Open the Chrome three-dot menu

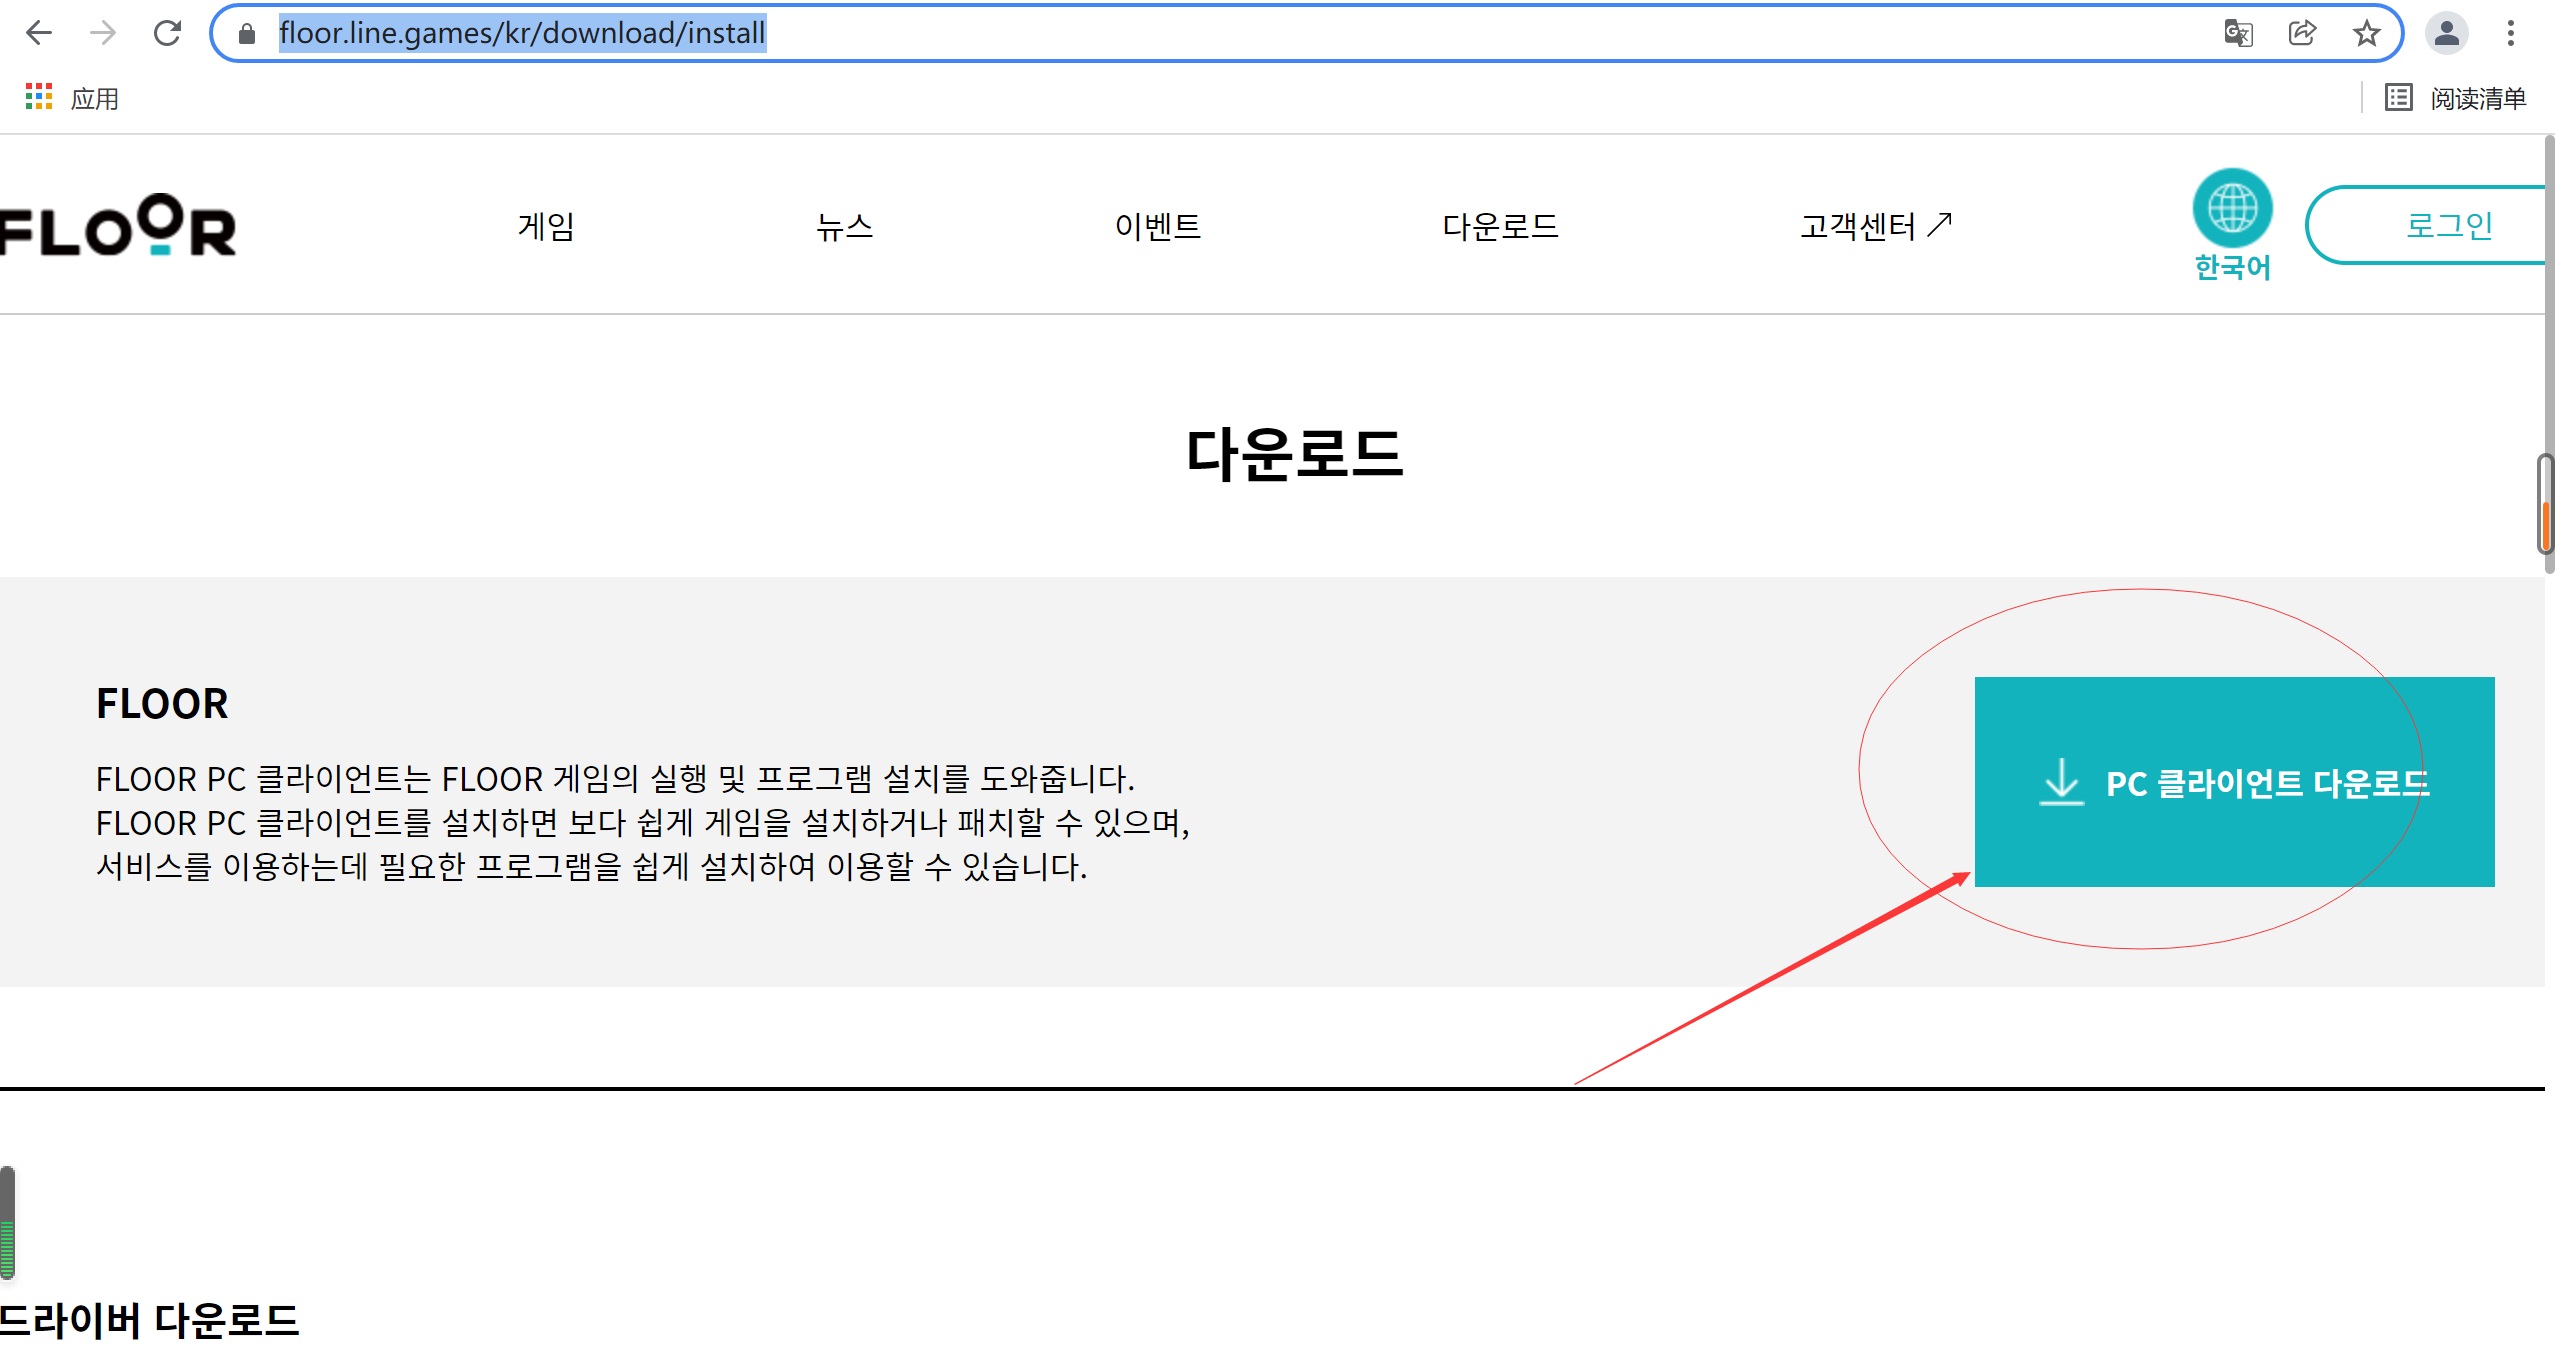pyautogui.click(x=2510, y=33)
